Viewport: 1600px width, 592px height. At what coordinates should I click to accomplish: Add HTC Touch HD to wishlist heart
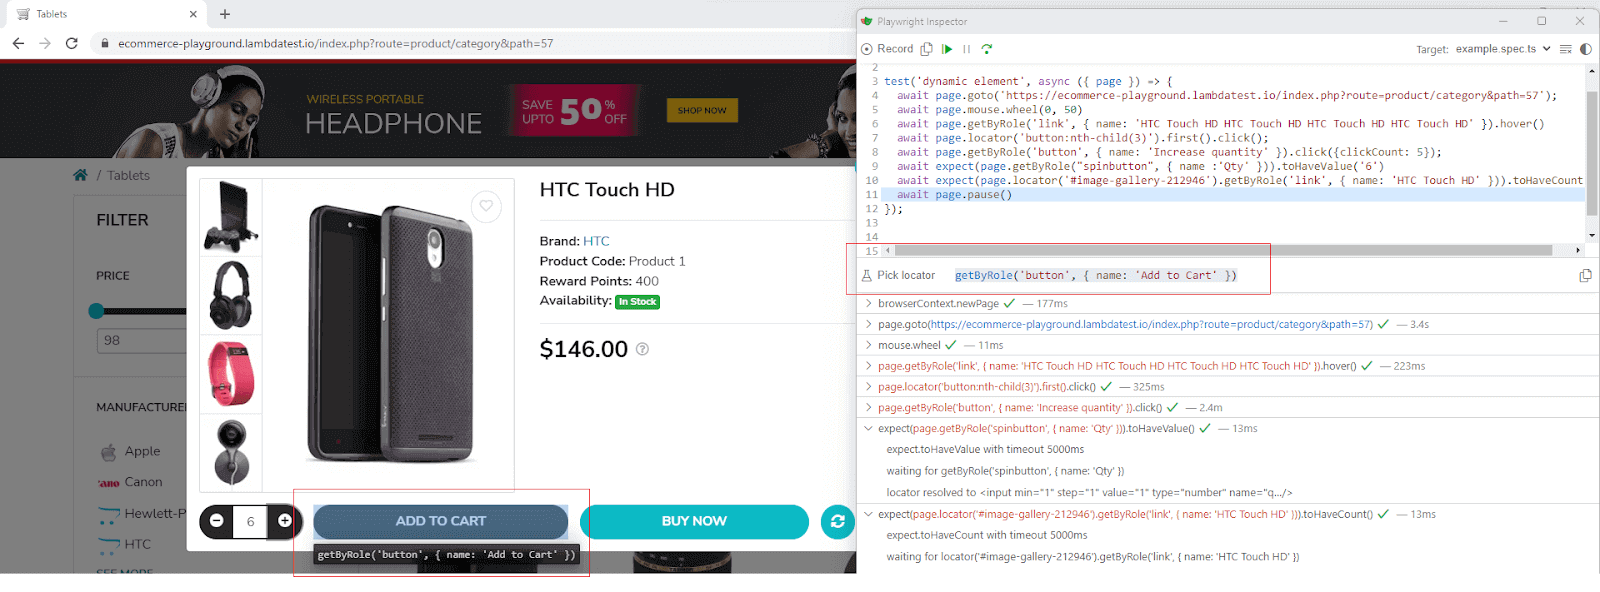click(x=486, y=206)
